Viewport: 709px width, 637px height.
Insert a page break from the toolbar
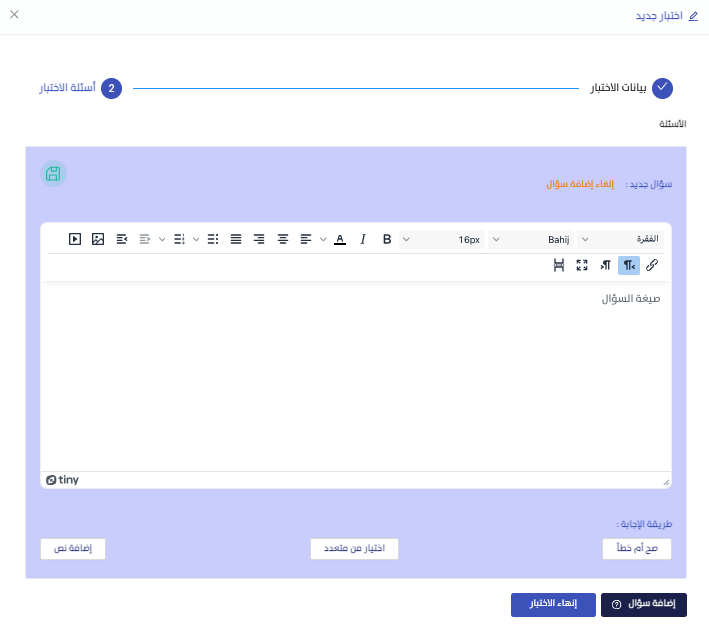[559, 265]
